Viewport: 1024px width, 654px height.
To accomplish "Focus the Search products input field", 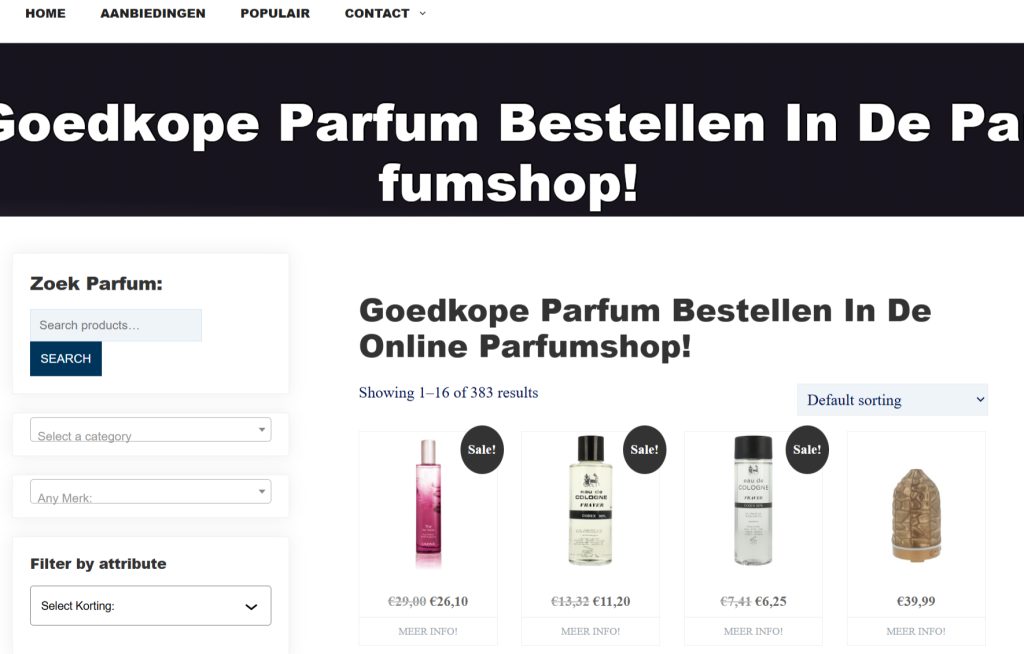I will tap(116, 325).
